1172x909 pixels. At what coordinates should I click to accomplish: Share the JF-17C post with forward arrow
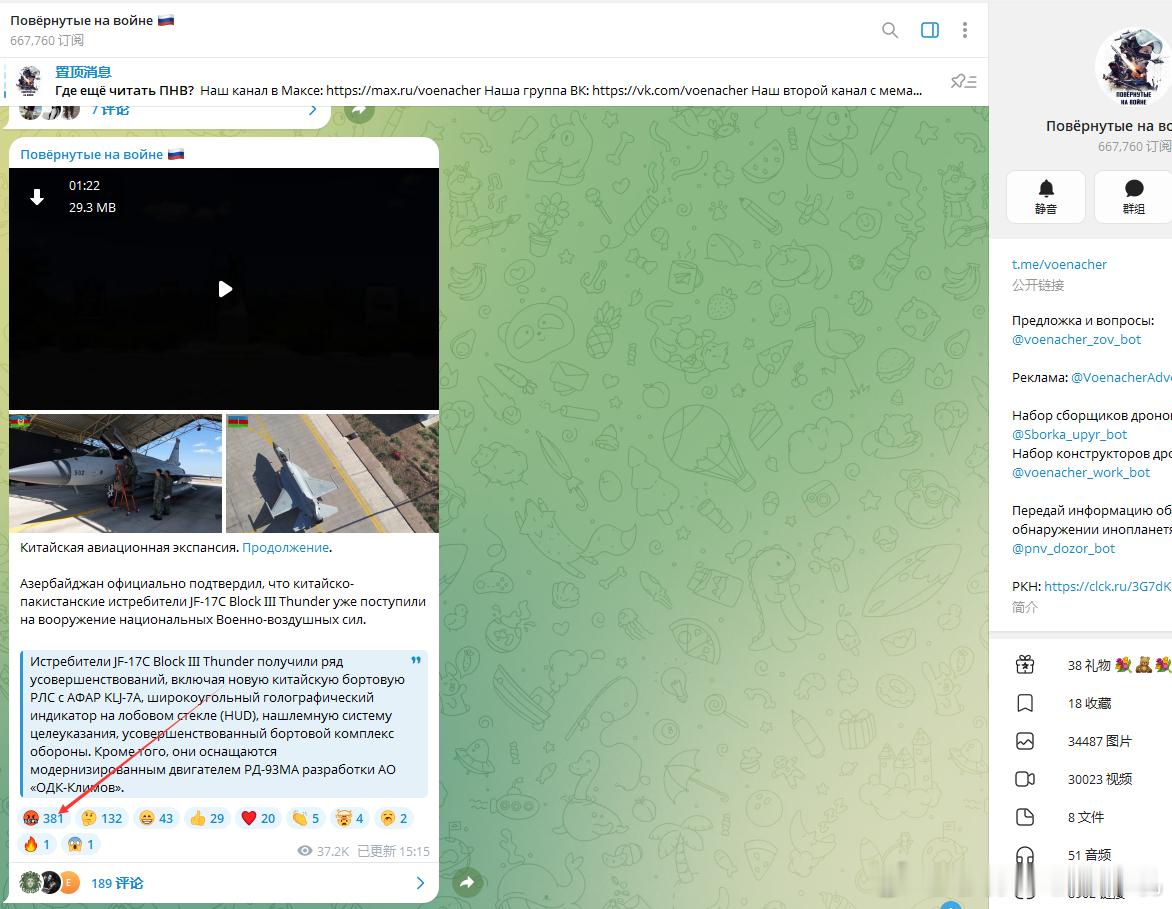467,882
